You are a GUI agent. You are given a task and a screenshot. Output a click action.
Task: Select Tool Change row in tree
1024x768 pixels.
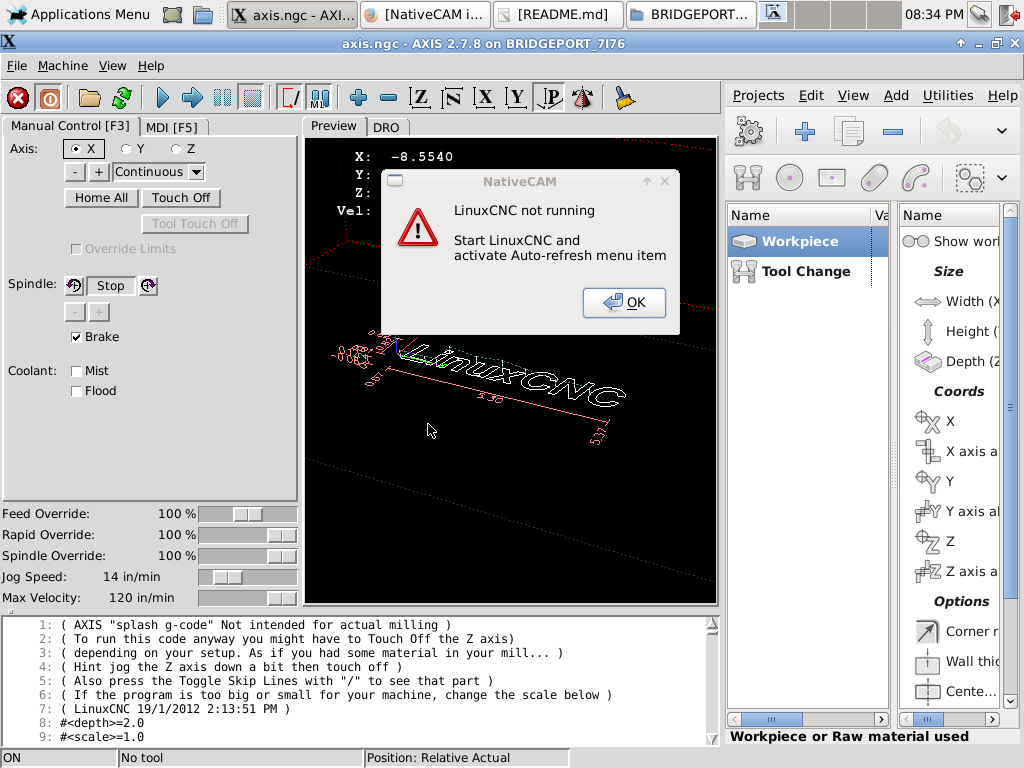(808, 272)
